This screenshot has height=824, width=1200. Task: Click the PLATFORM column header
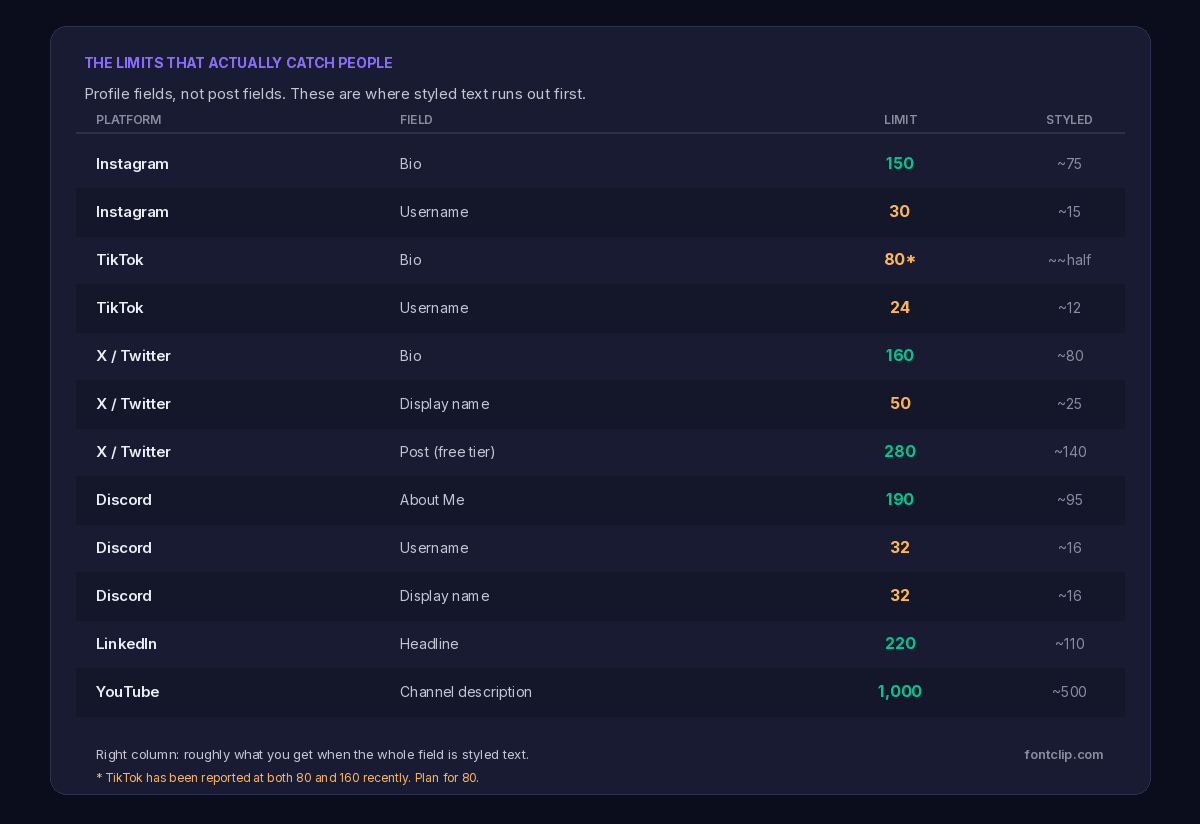(128, 120)
